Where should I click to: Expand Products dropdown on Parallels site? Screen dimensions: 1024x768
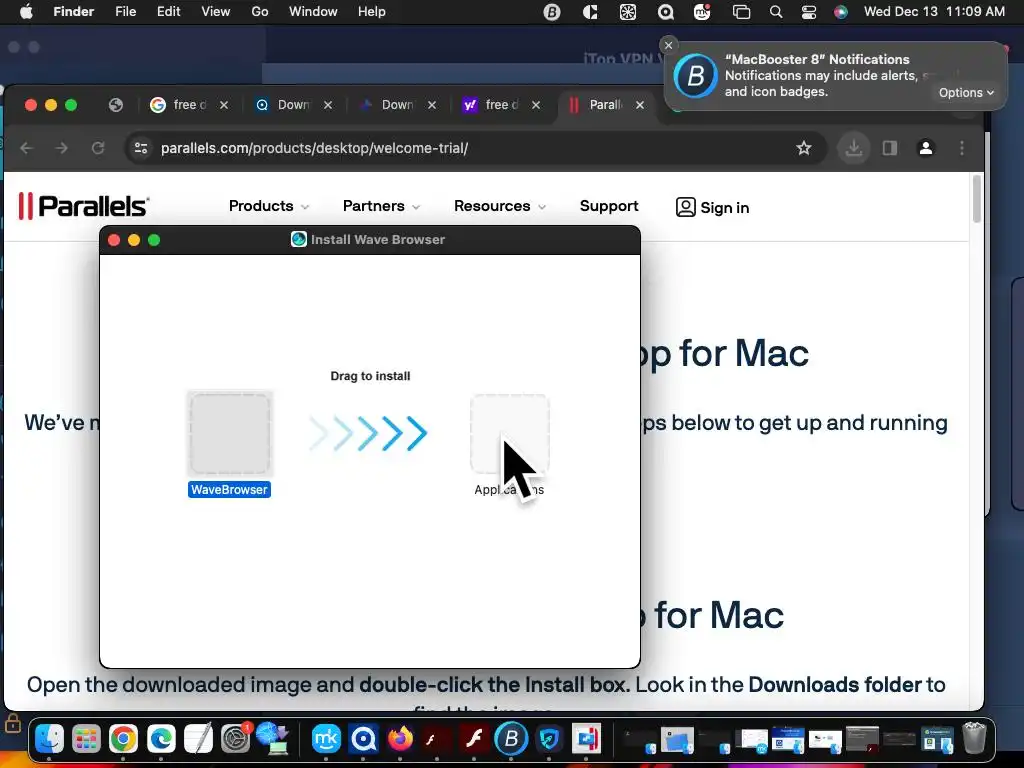[268, 206]
